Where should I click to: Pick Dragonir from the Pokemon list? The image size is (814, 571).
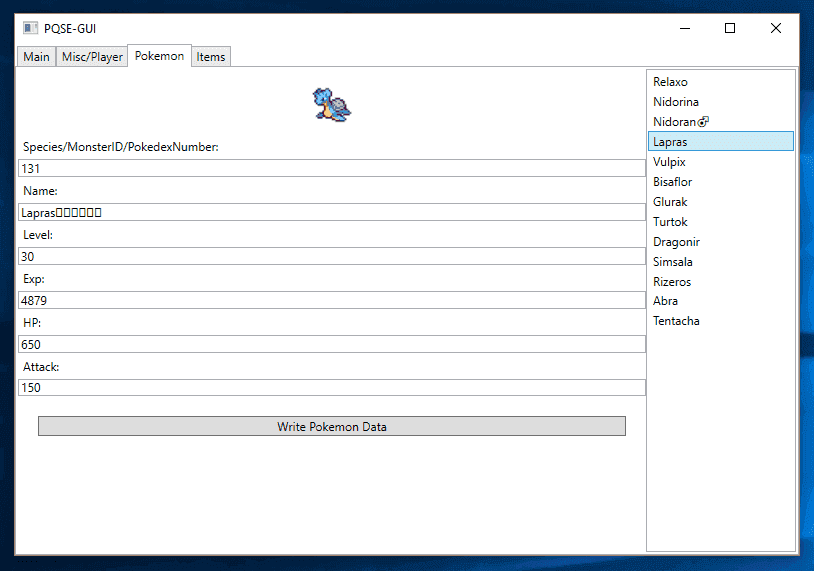pos(721,242)
